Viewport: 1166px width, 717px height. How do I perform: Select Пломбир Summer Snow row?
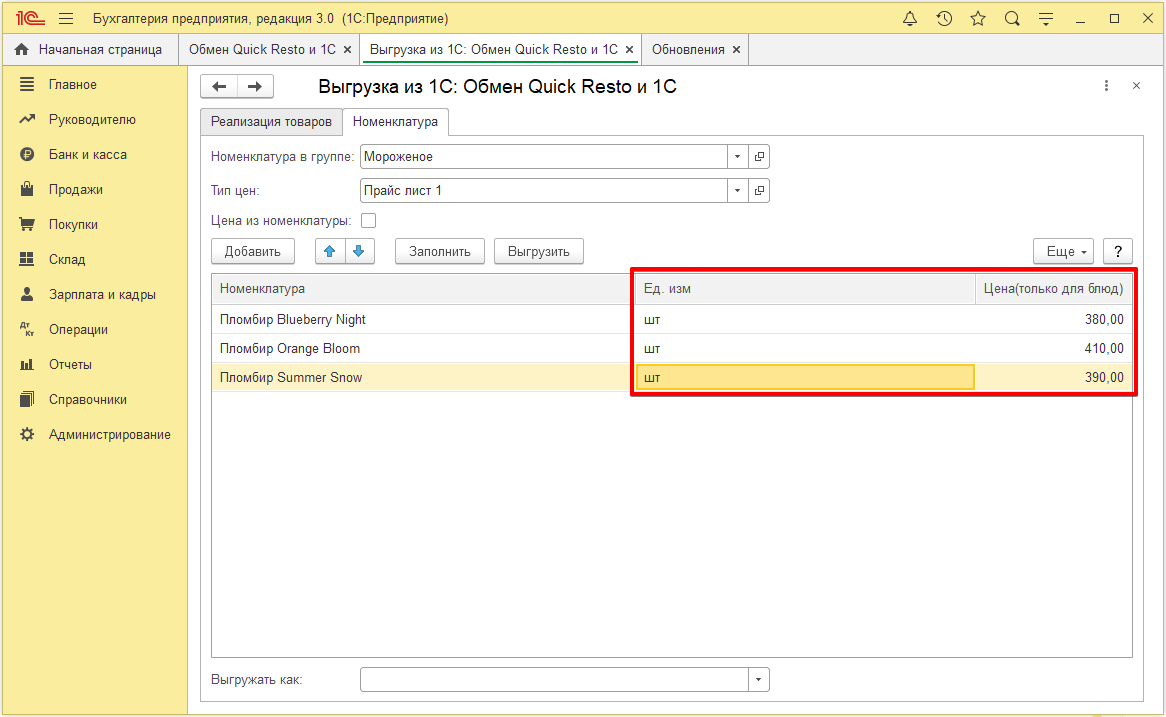pyautogui.click(x=671, y=378)
